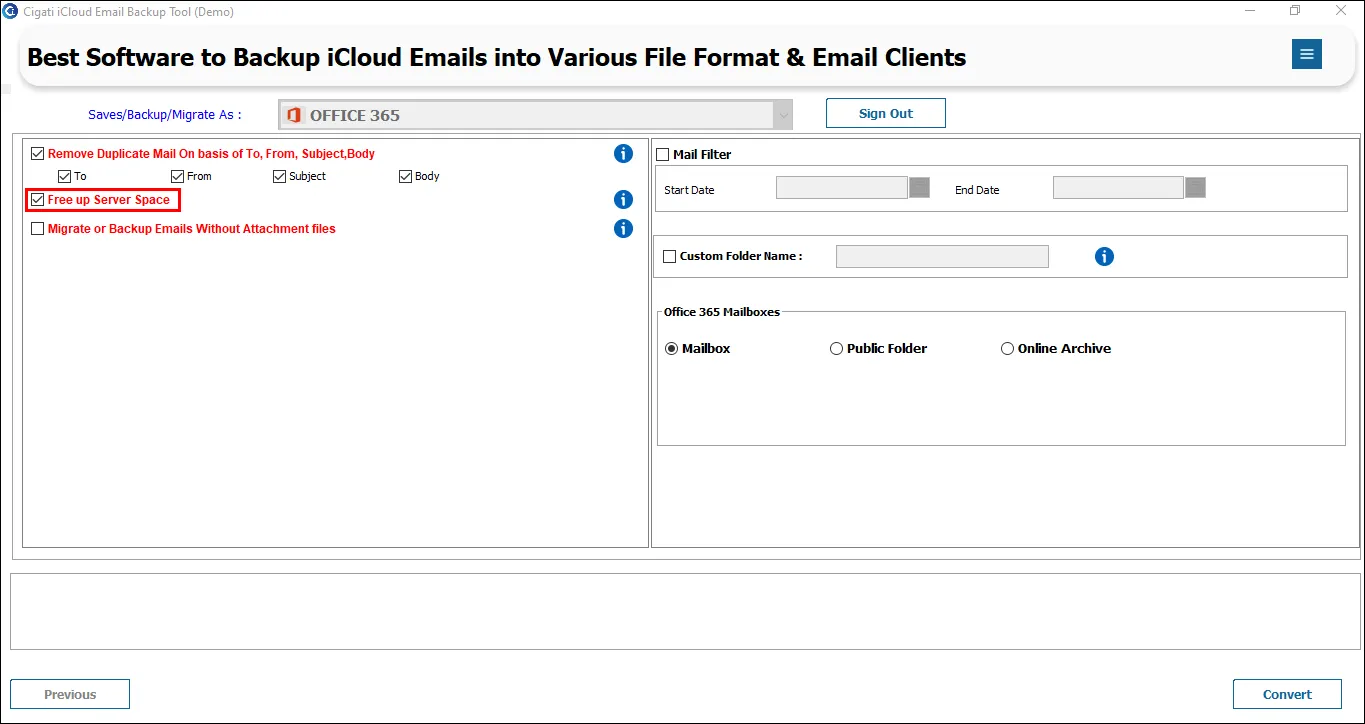Click the Custom Folder Name text field
Viewport: 1365px width, 724px height.
pos(942,257)
